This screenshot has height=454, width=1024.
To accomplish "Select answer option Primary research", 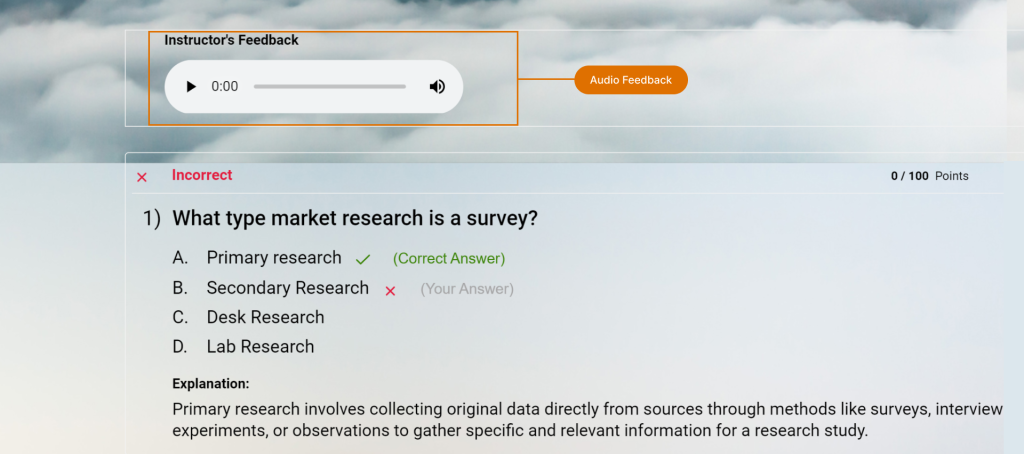I will pyautogui.click(x=273, y=258).
